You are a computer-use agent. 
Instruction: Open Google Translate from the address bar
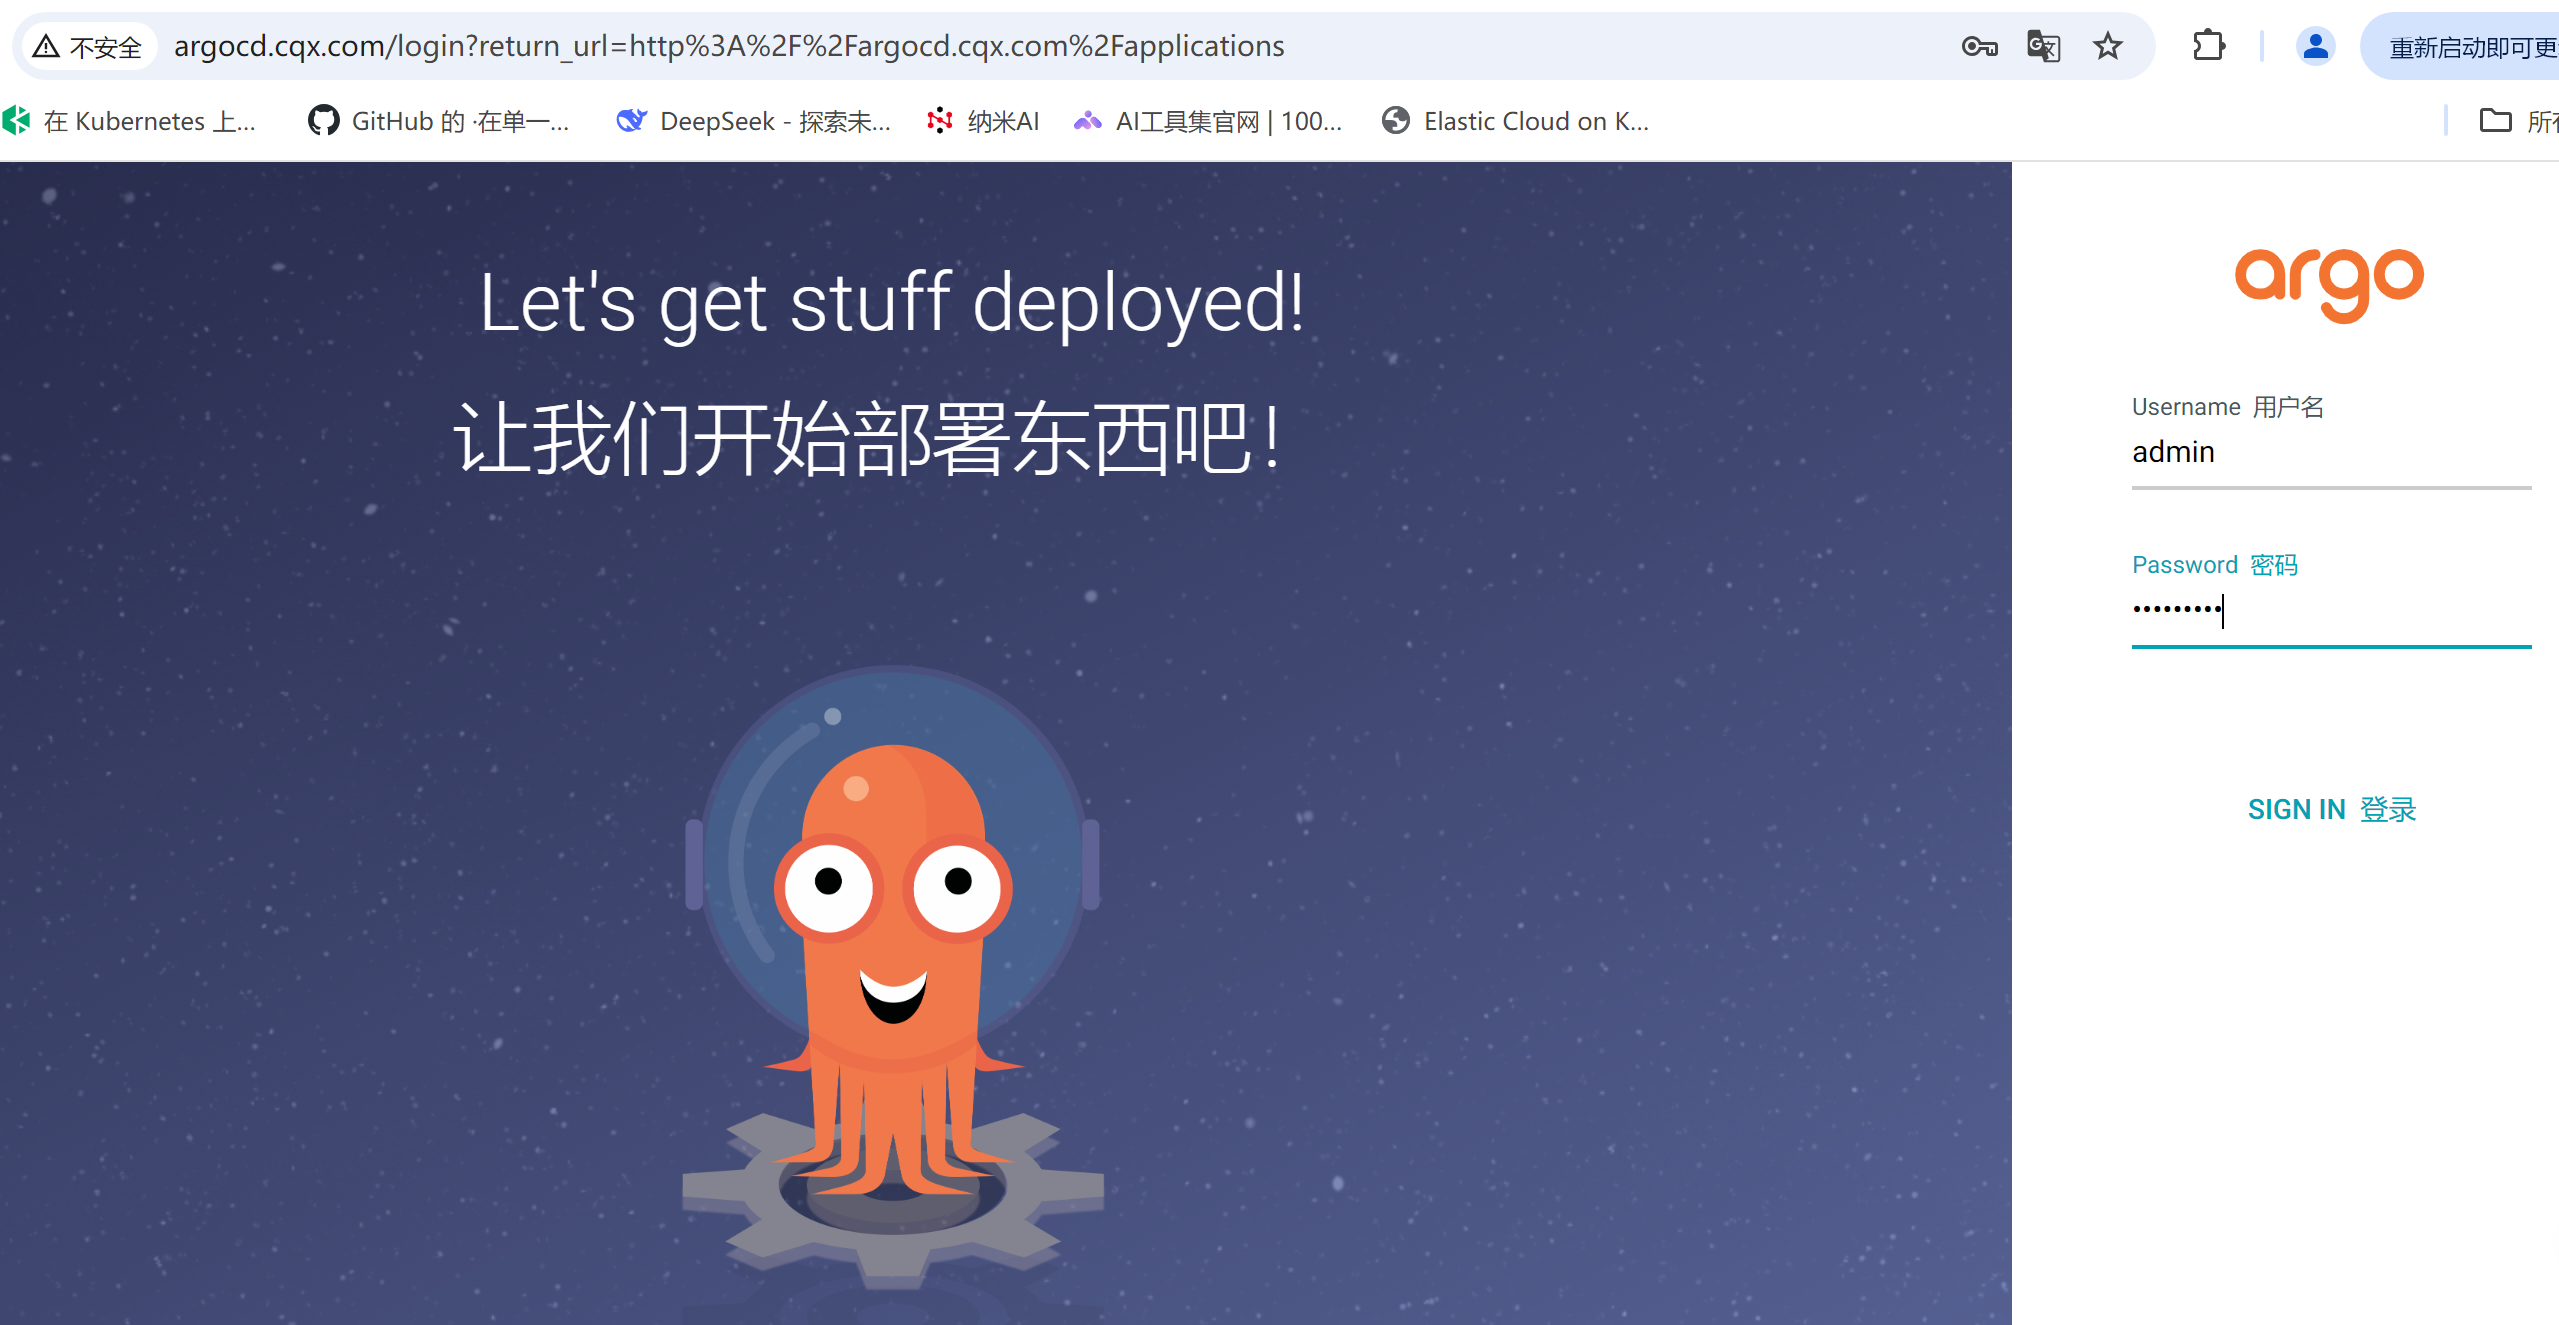(2043, 45)
